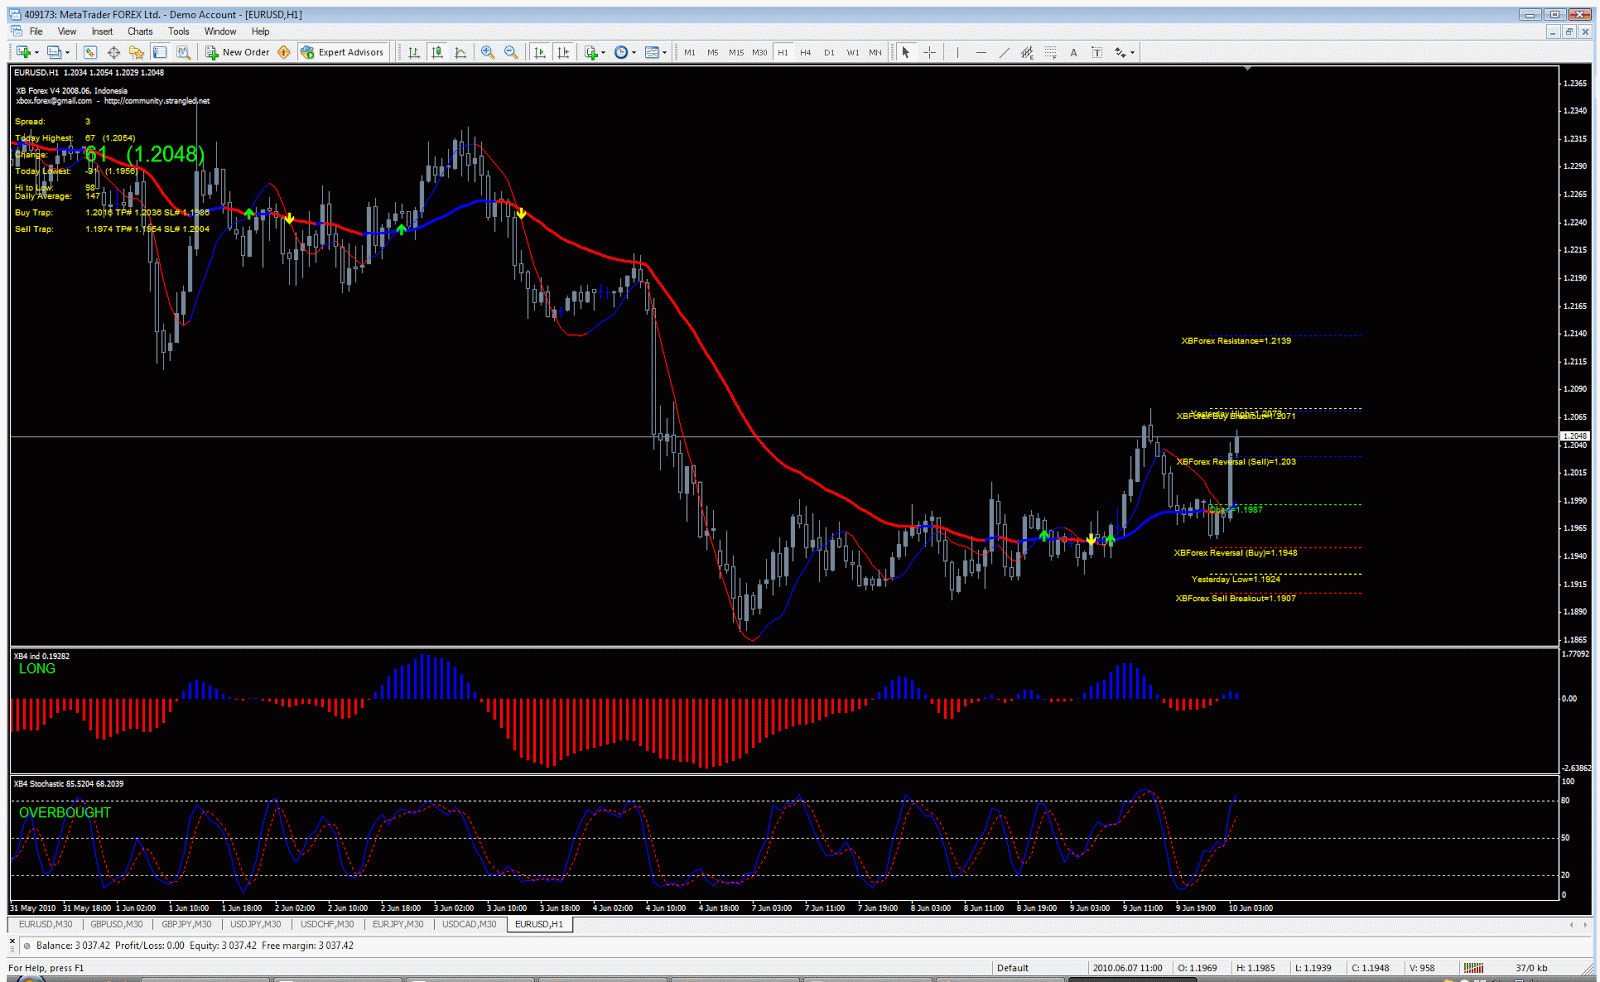Switch to the USDCHF,M30 chart tab
The image size is (1600, 982).
click(327, 924)
